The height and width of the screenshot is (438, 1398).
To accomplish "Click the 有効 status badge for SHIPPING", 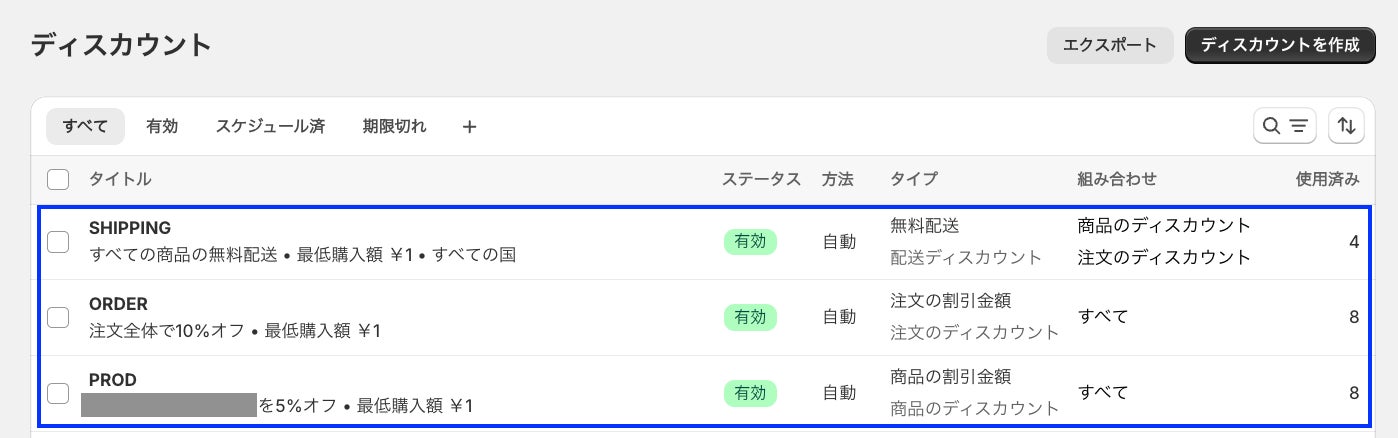I will coord(750,242).
